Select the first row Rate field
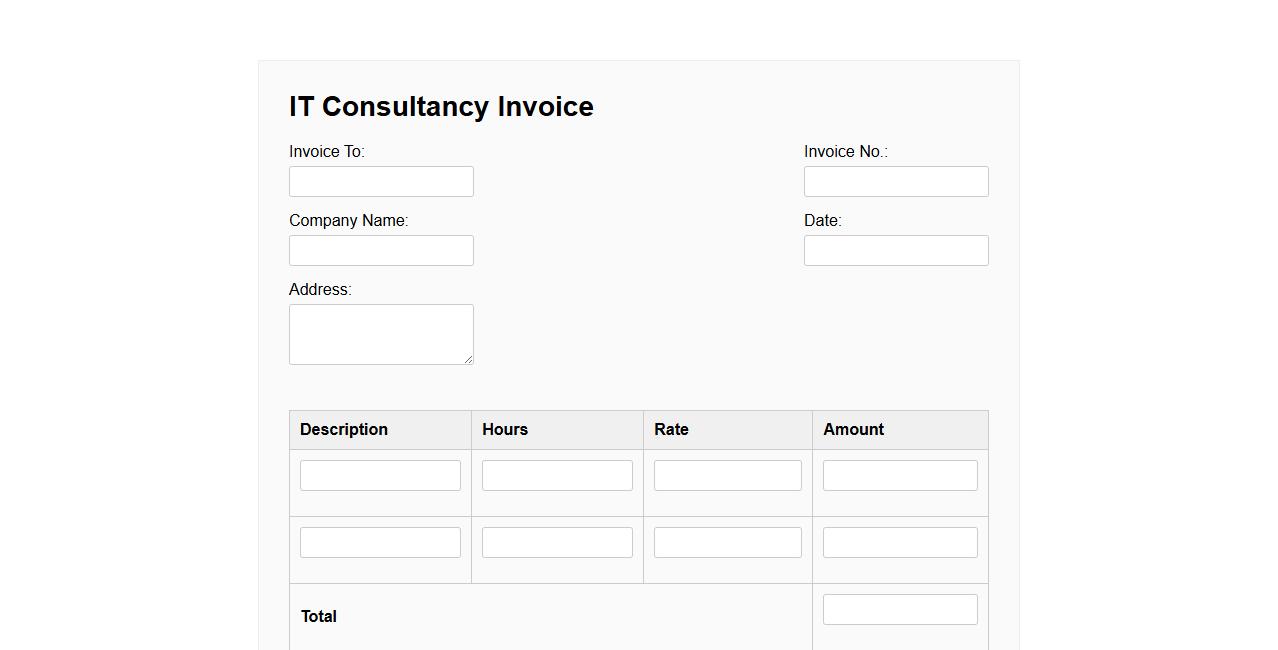The height and width of the screenshot is (650, 1278). coord(727,476)
